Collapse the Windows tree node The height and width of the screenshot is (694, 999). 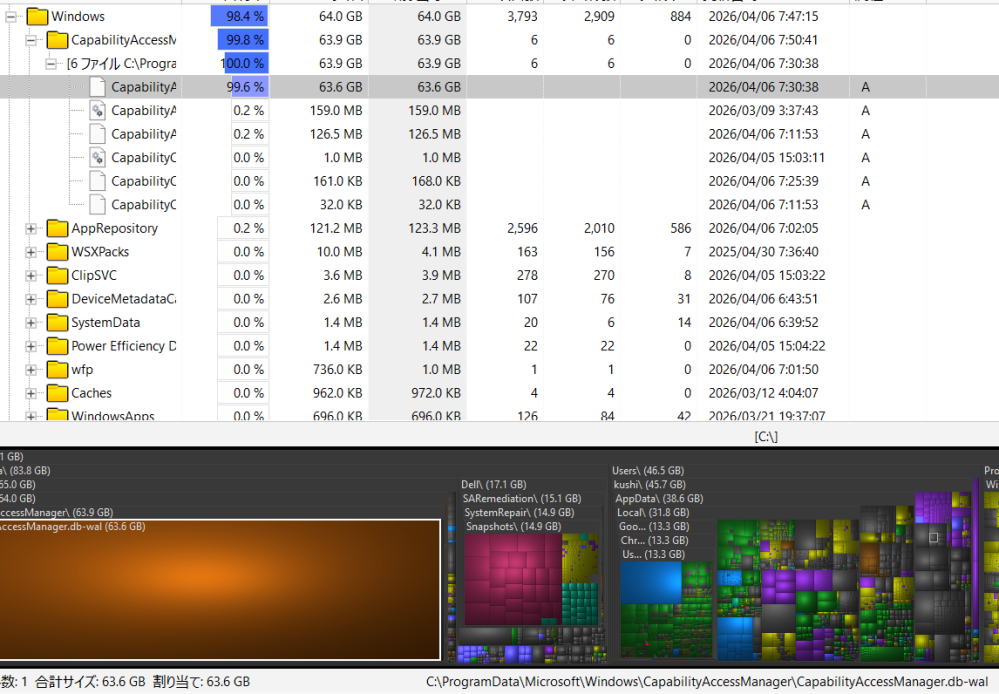tap(8, 16)
